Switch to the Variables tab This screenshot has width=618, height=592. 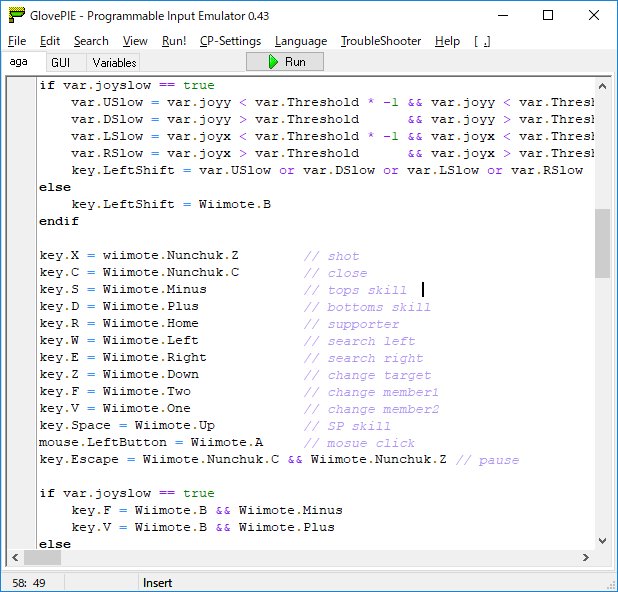click(x=114, y=63)
